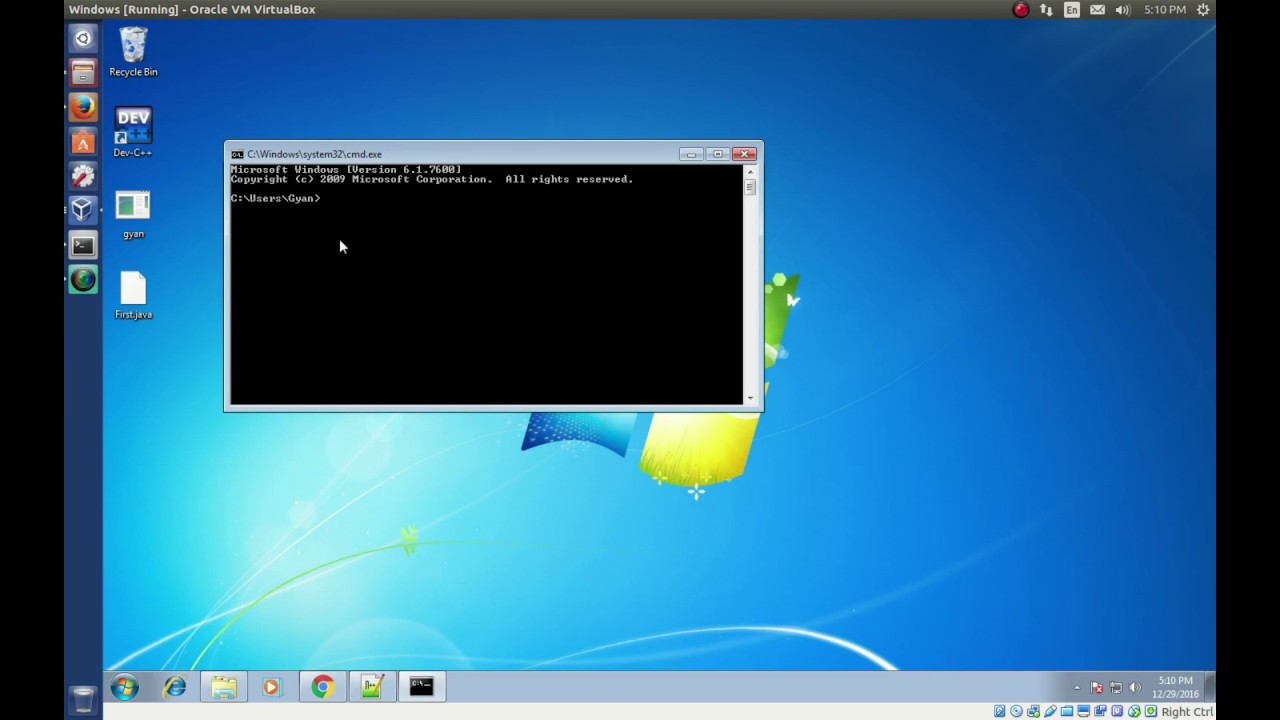Maximize the cmd.exe window
The height and width of the screenshot is (720, 1280).
[717, 154]
